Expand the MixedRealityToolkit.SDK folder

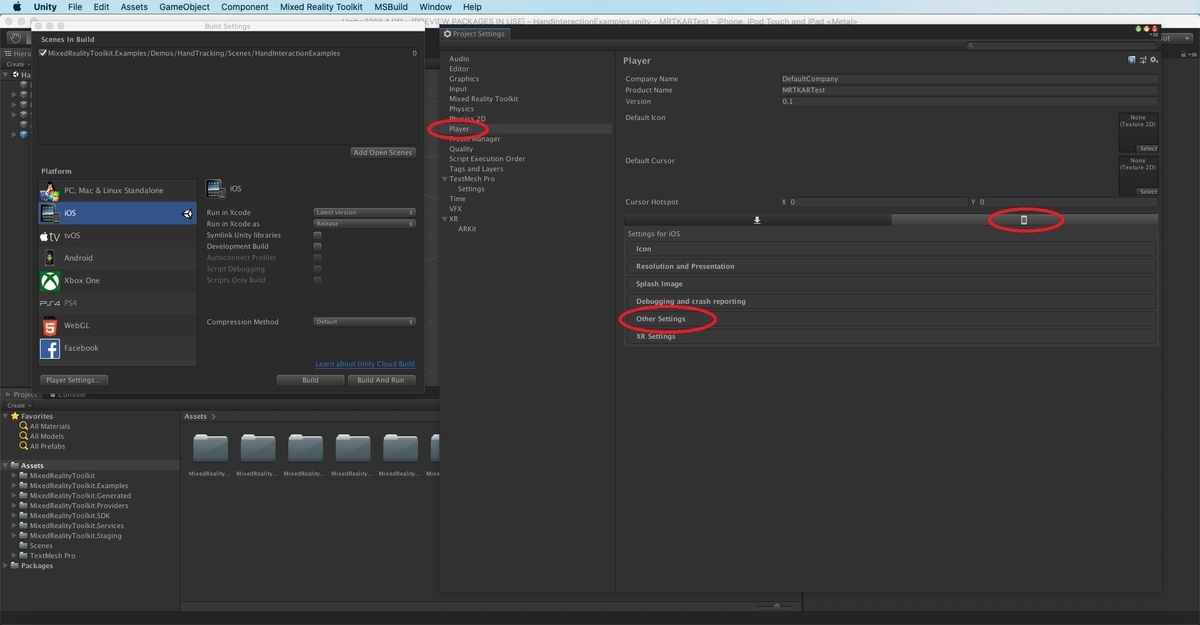coord(14,516)
